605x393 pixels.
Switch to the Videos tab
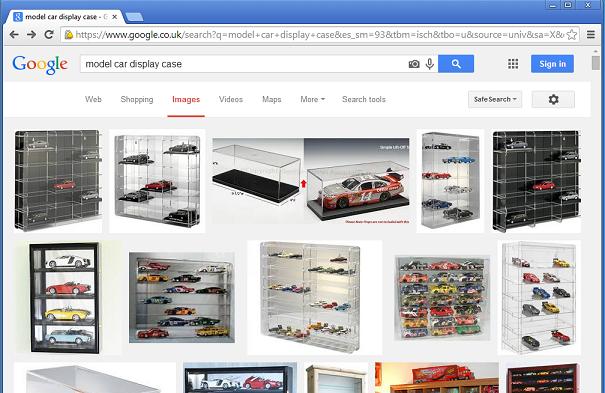(231, 100)
